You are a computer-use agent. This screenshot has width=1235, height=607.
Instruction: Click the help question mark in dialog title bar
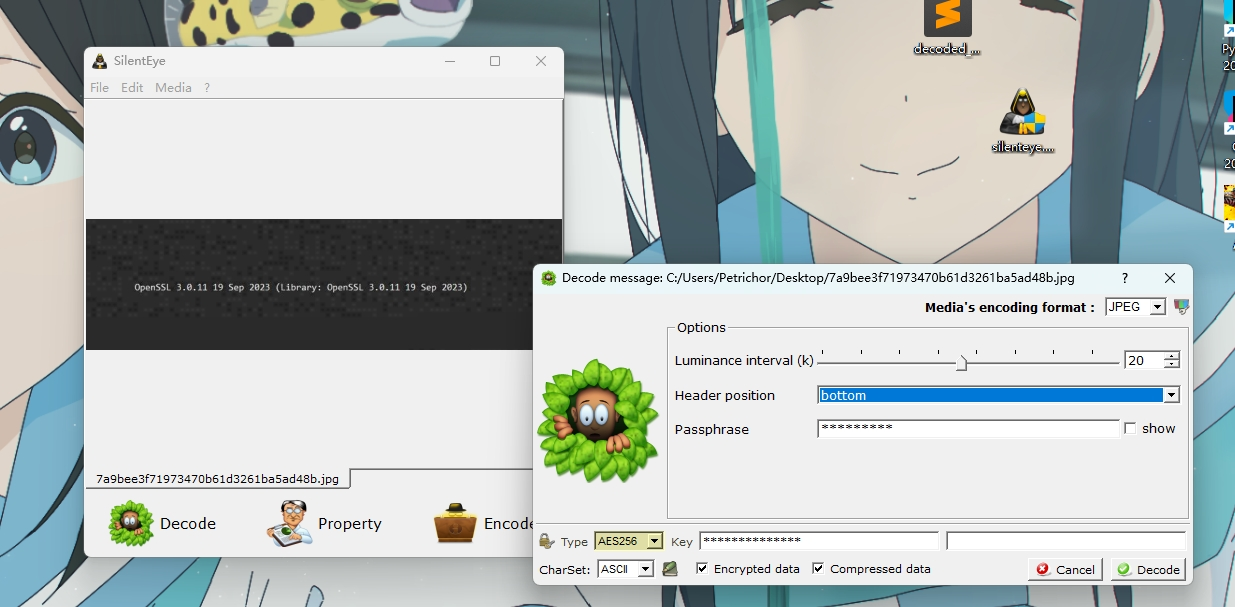click(x=1124, y=278)
